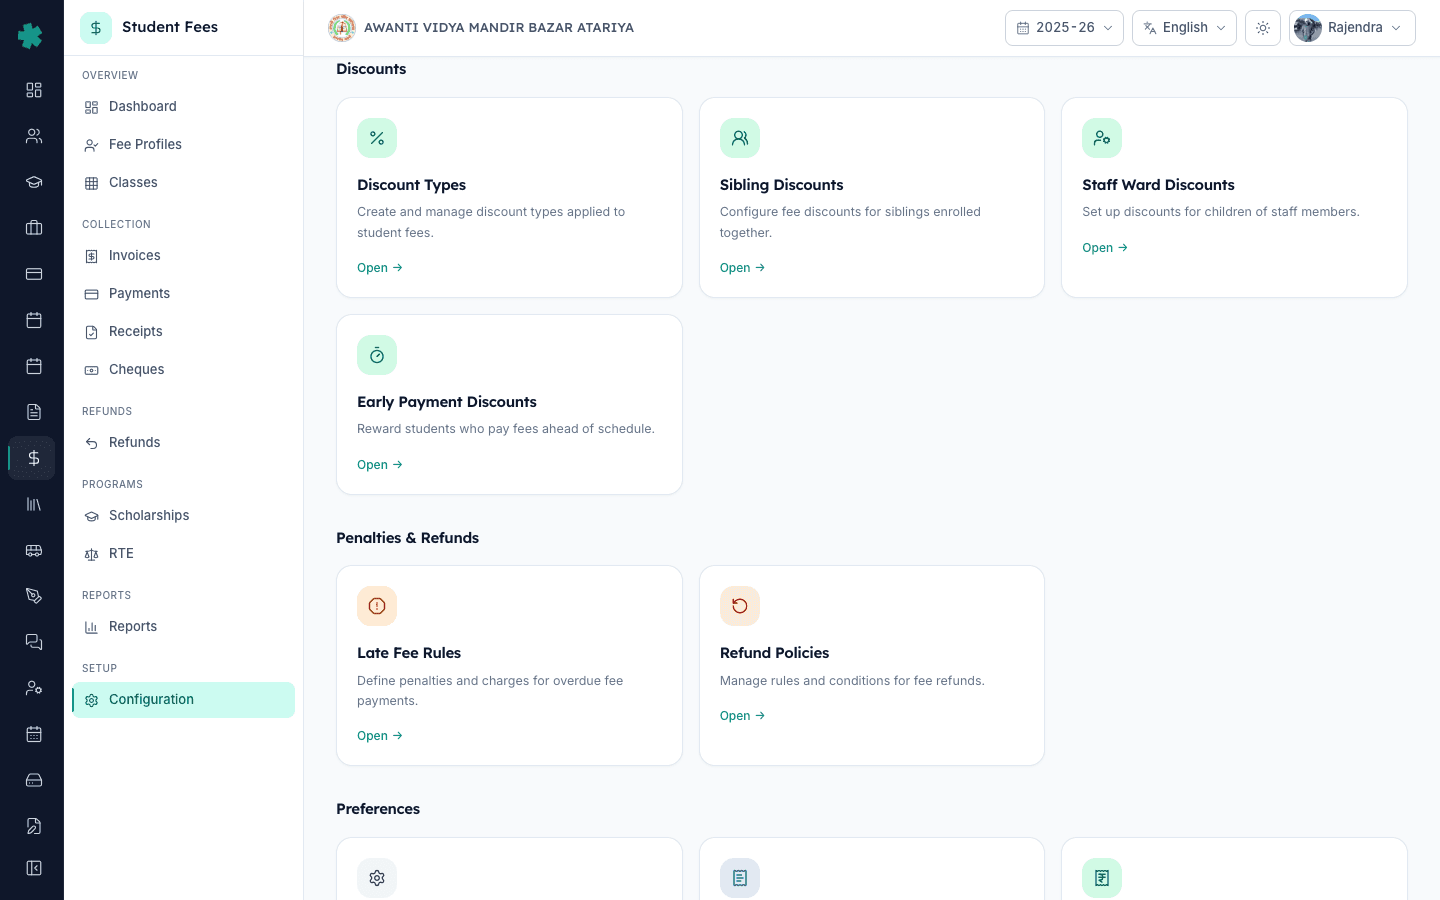The height and width of the screenshot is (900, 1440).
Task: Open Classes in the sidebar
Action: [x=183, y=183]
